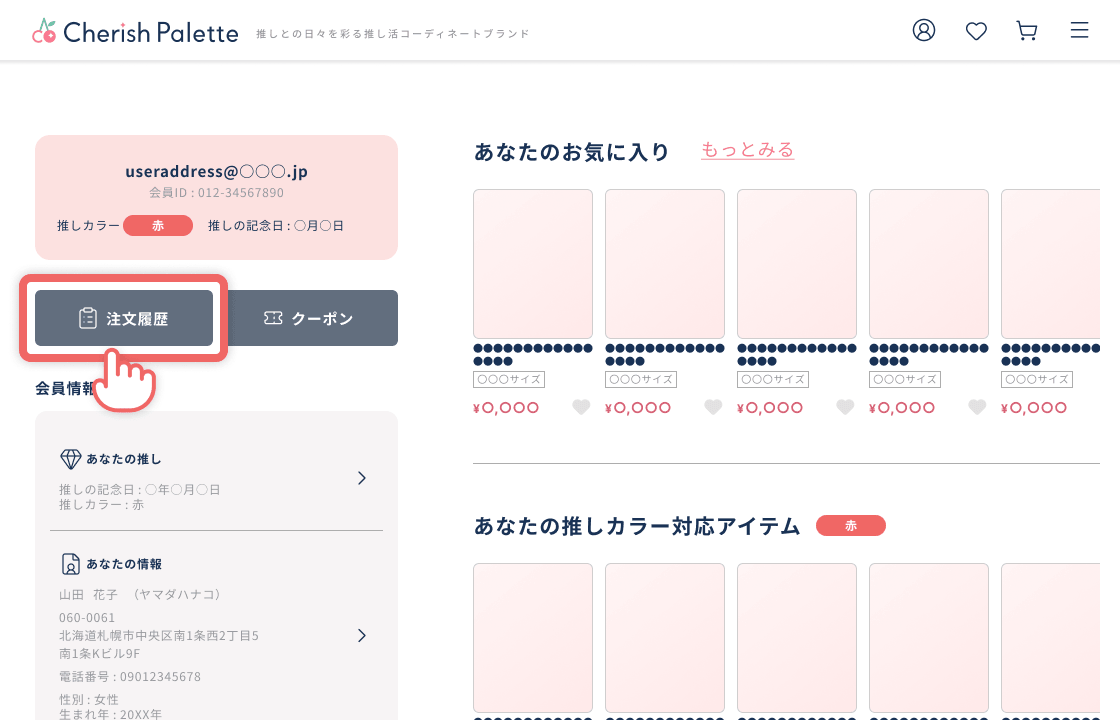Open first 推しカラー item thumbnail
This screenshot has width=1120, height=720.
click(x=533, y=638)
